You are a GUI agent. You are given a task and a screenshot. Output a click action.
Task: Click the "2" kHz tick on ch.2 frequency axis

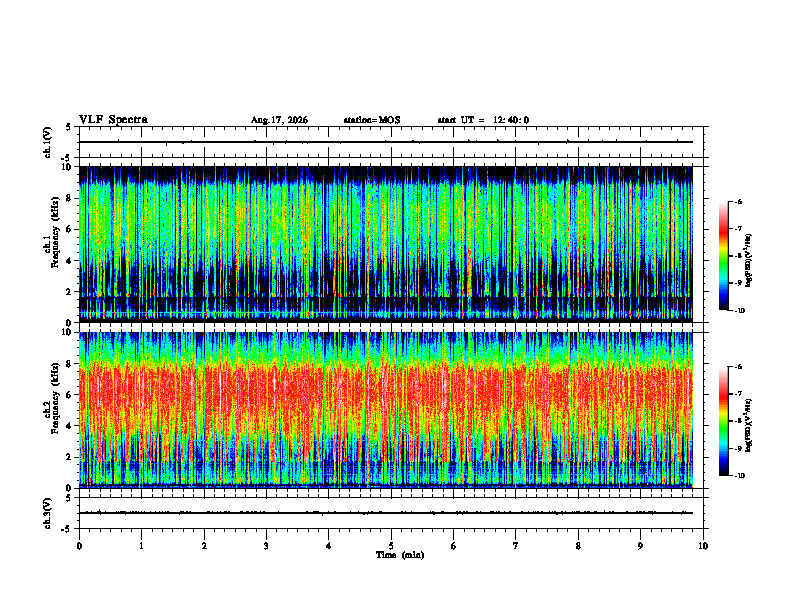pyautogui.click(x=70, y=457)
